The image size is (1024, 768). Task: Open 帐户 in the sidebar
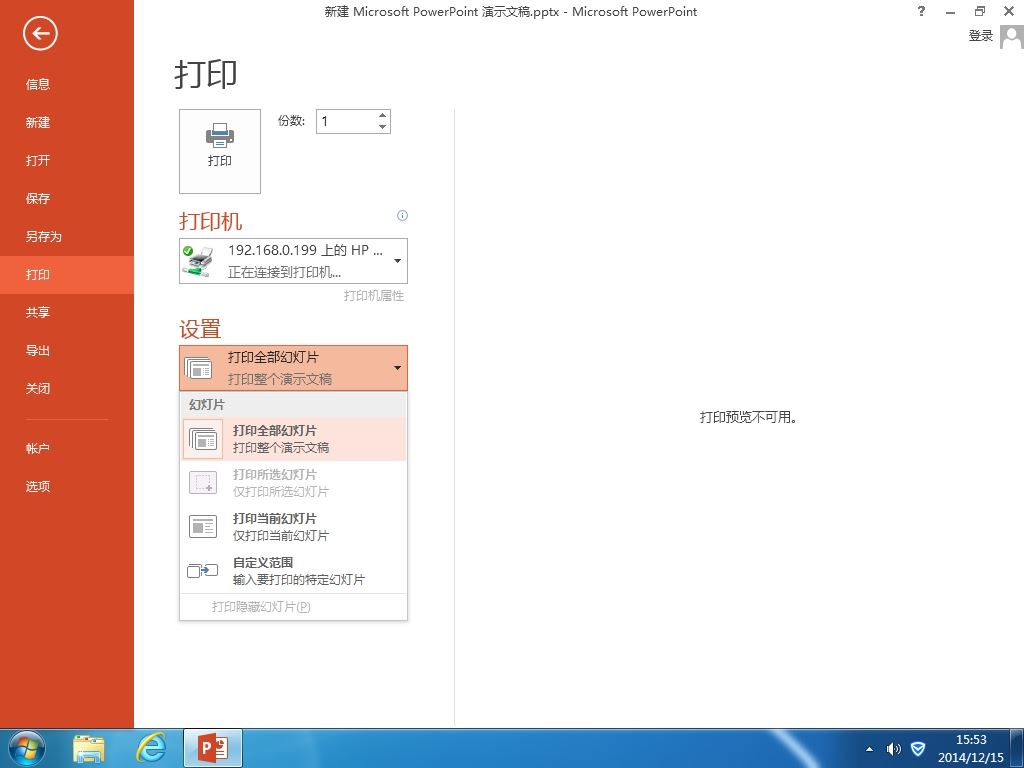(67, 449)
